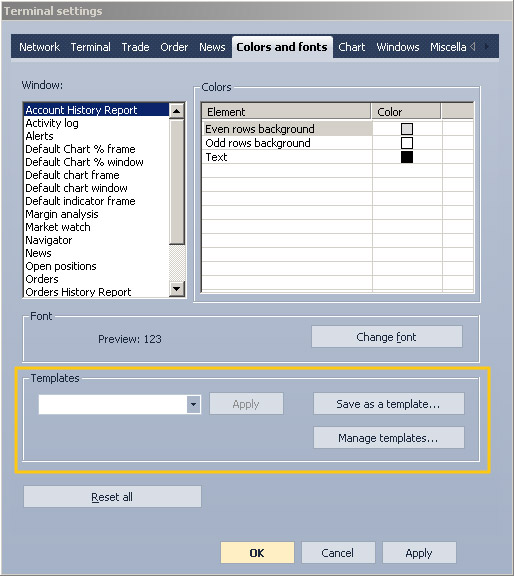Click the Change font button
Viewport: 514px width, 576px height.
click(x=387, y=337)
